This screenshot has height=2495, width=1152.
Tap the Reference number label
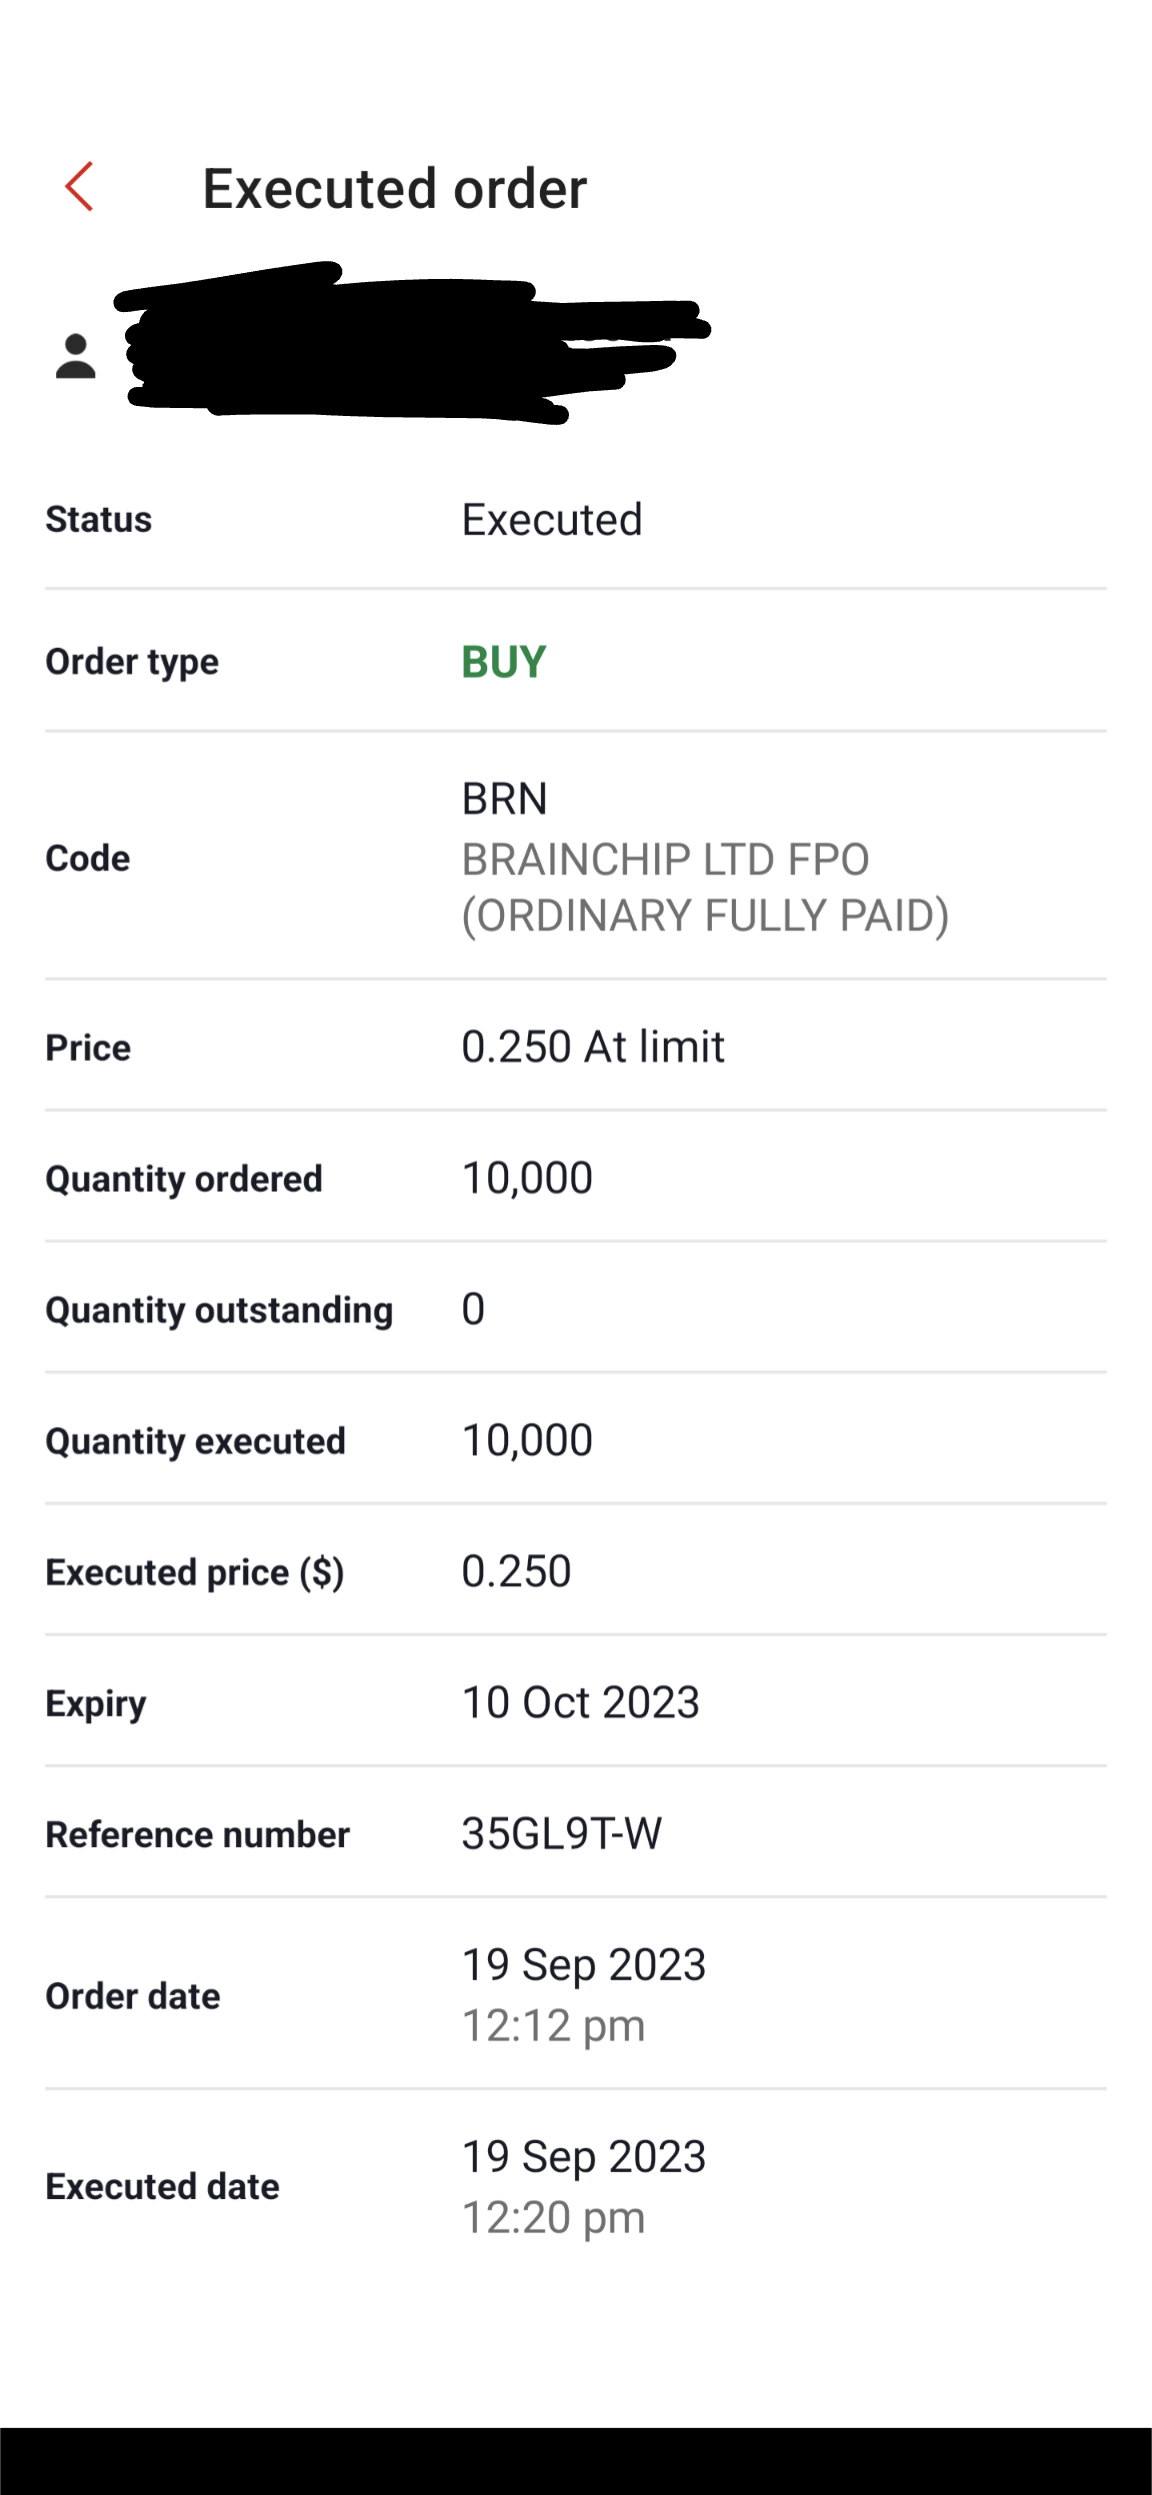197,1835
